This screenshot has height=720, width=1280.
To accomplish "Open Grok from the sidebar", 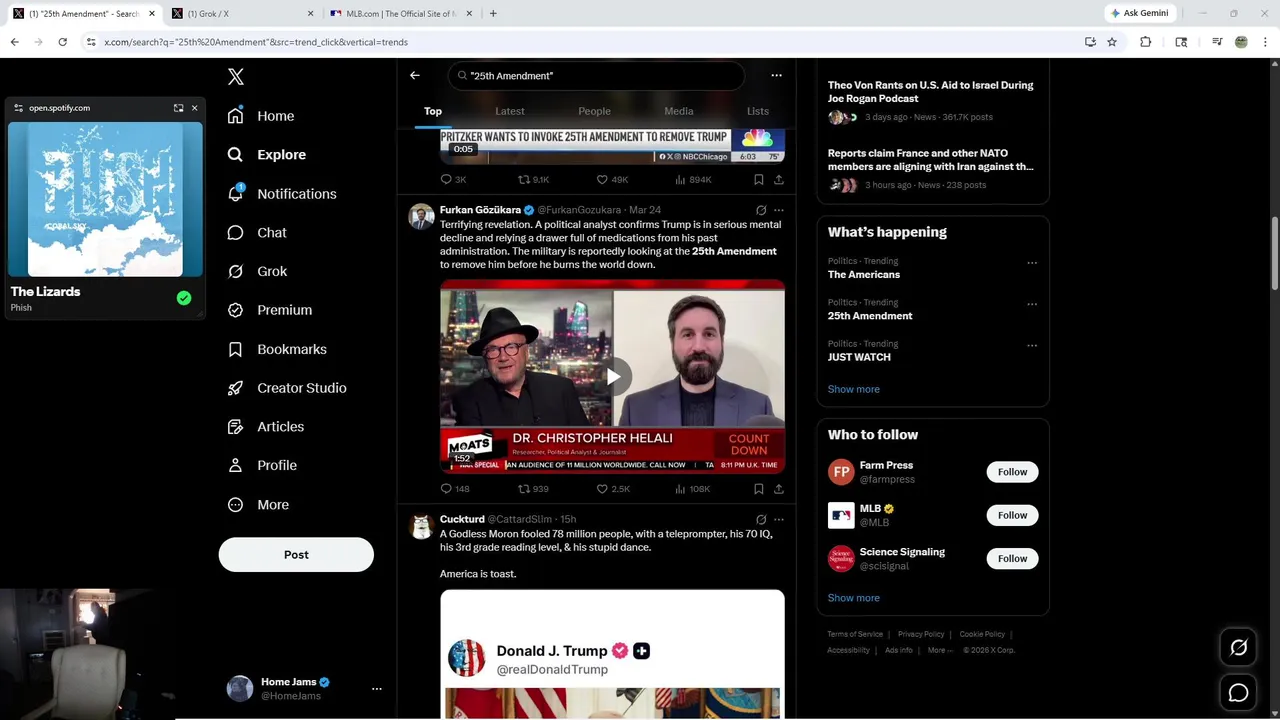I will point(257,271).
